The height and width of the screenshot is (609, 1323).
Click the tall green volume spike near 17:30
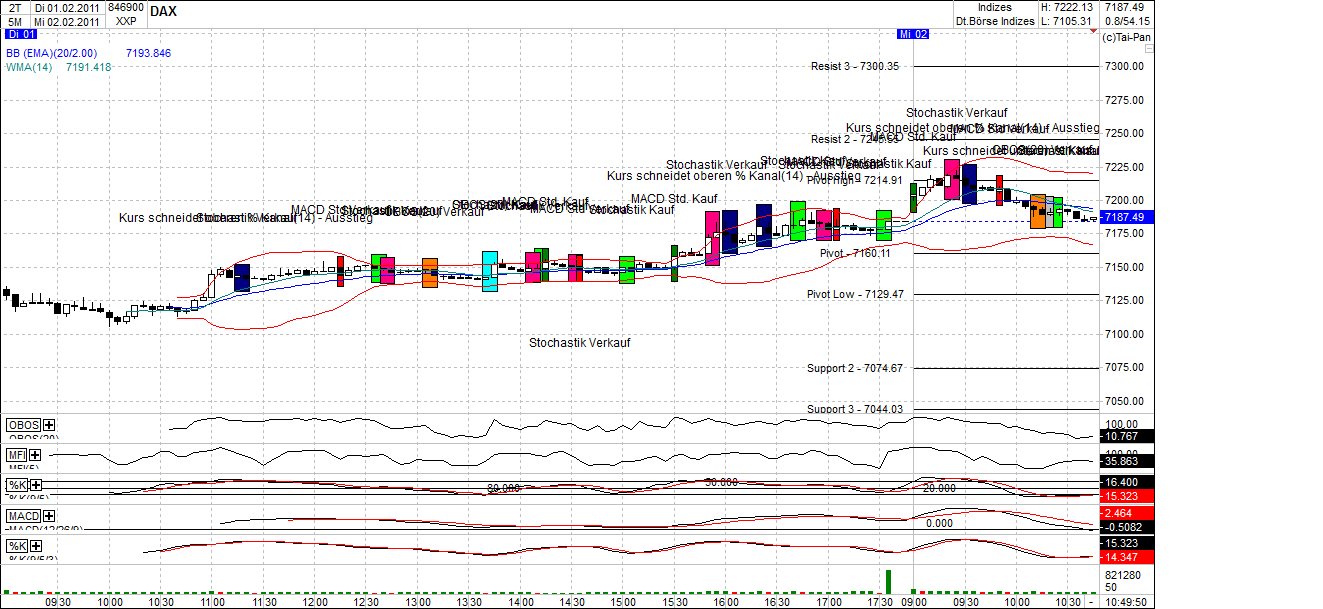pyautogui.click(x=888, y=580)
